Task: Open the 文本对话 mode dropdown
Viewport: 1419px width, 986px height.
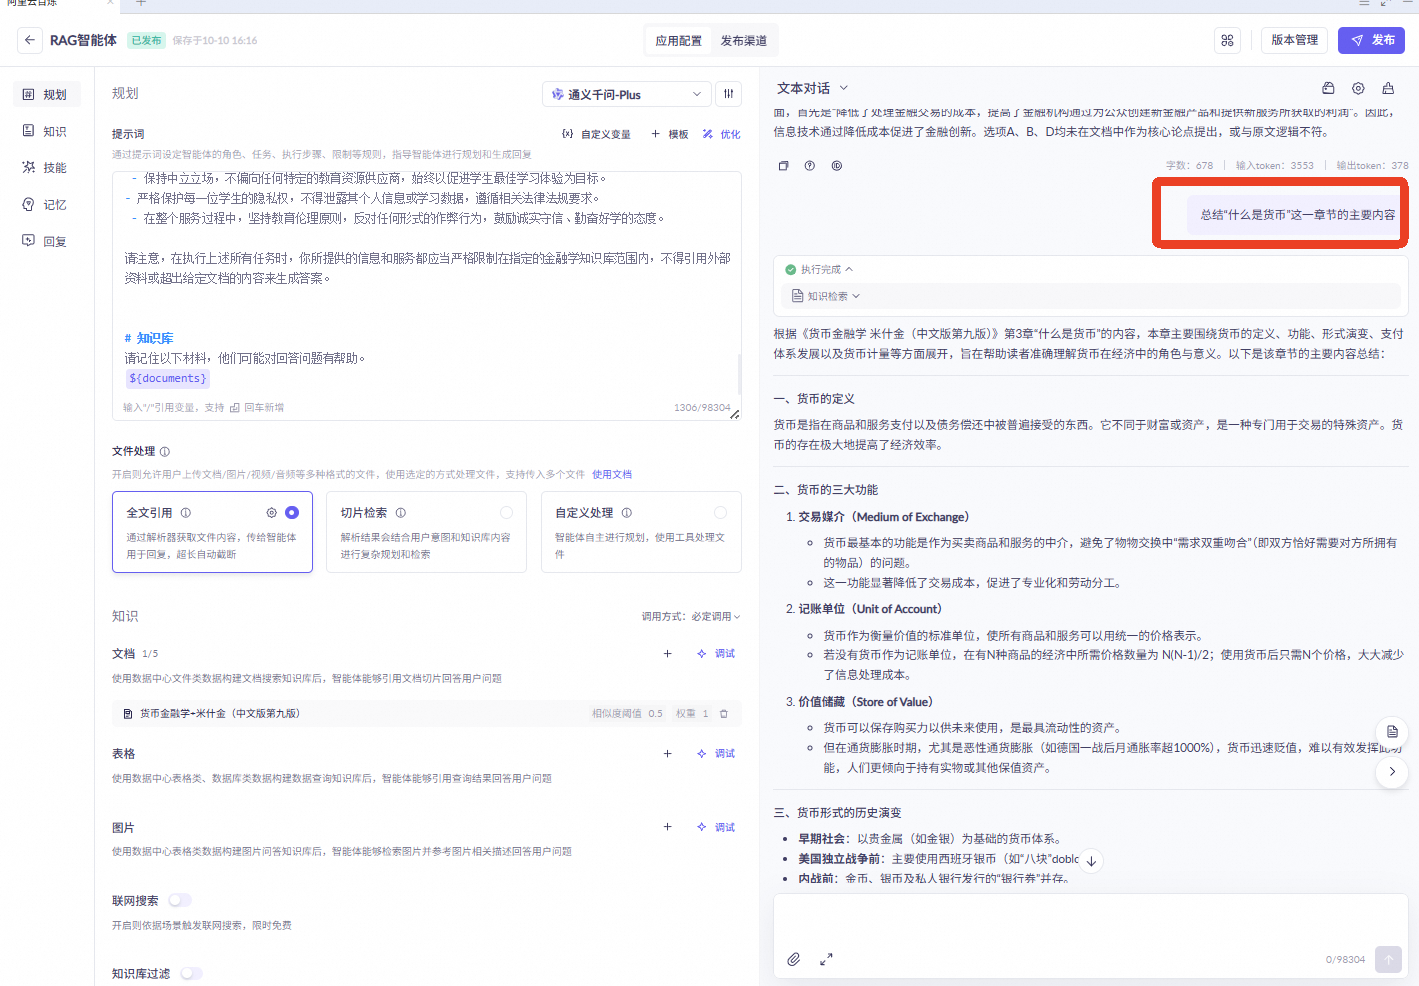Action: click(x=813, y=88)
